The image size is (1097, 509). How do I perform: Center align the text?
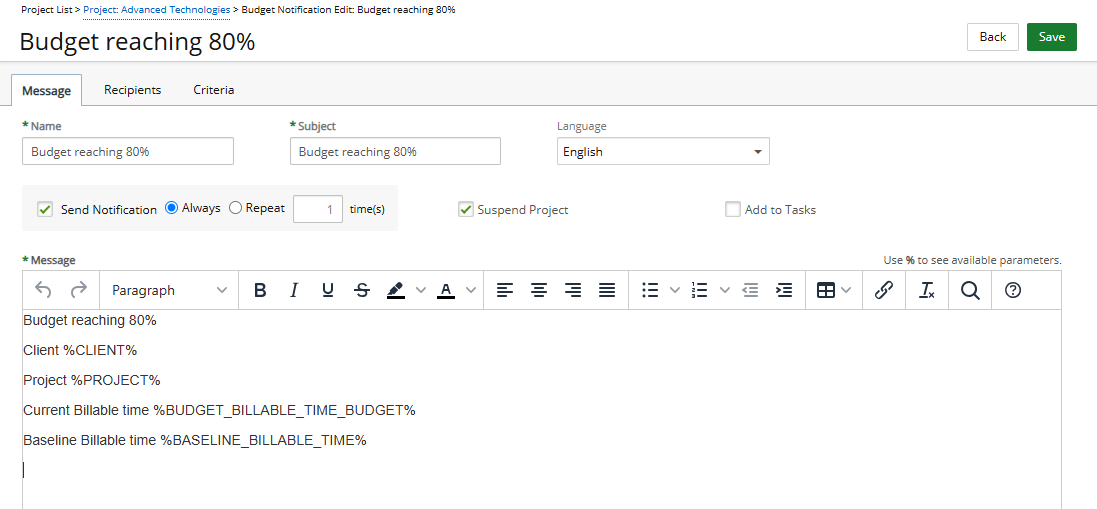coord(539,290)
